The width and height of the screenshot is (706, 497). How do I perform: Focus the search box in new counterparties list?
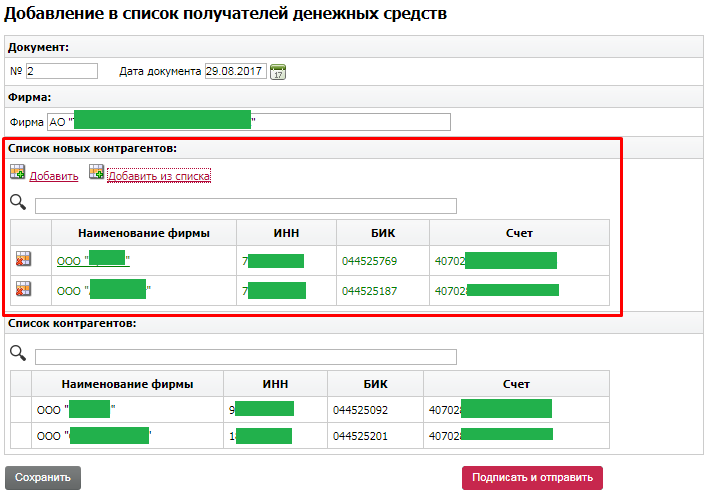pyautogui.click(x=245, y=206)
